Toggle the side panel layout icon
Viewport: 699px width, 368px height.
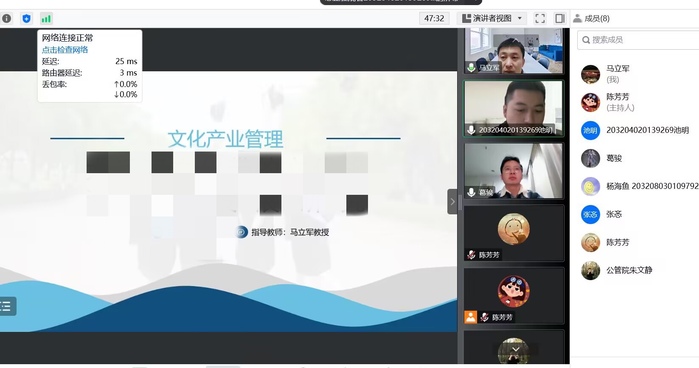[x=559, y=18]
